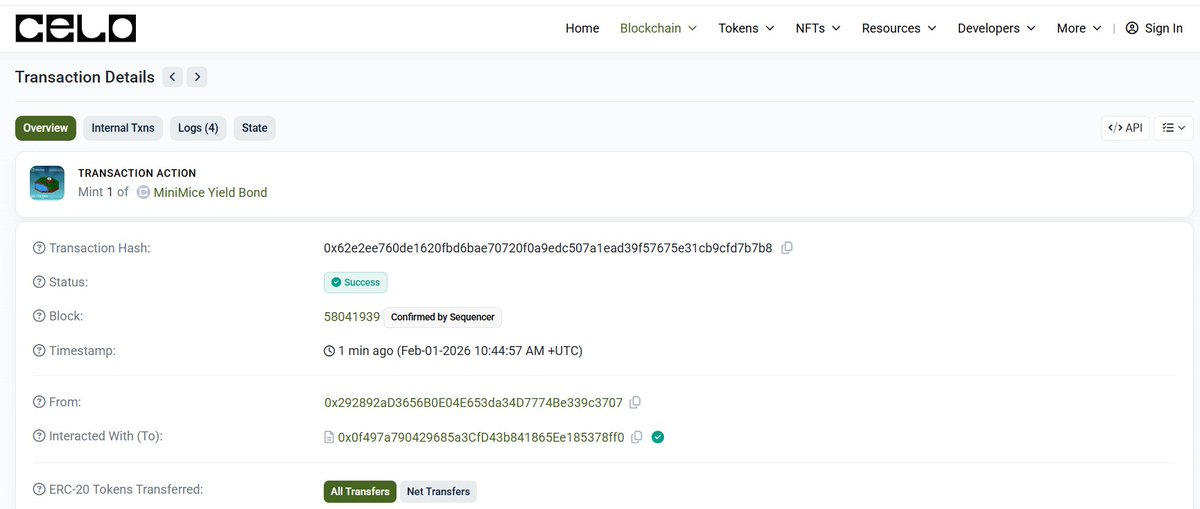Switch to Internal Txns tab
The height and width of the screenshot is (509, 1200).
point(123,128)
